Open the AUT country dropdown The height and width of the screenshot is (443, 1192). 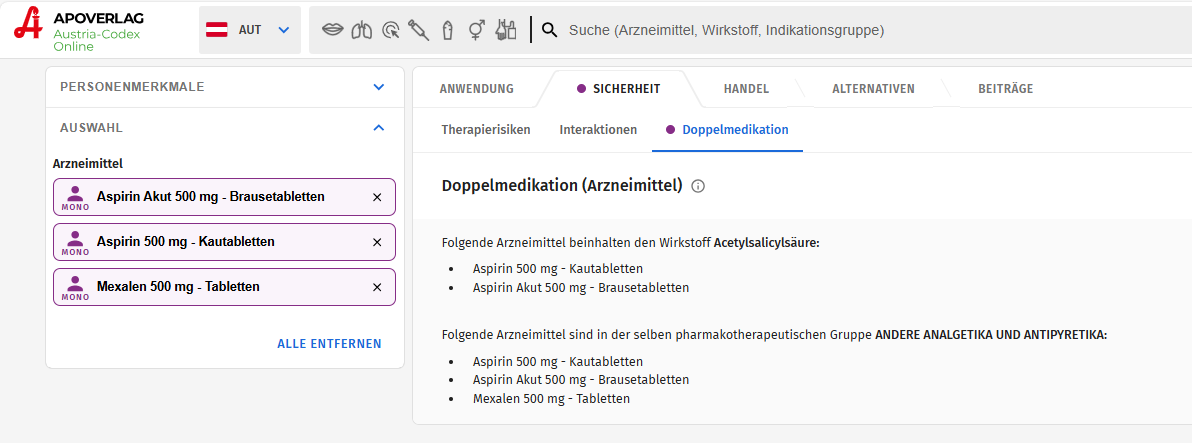tap(250, 30)
